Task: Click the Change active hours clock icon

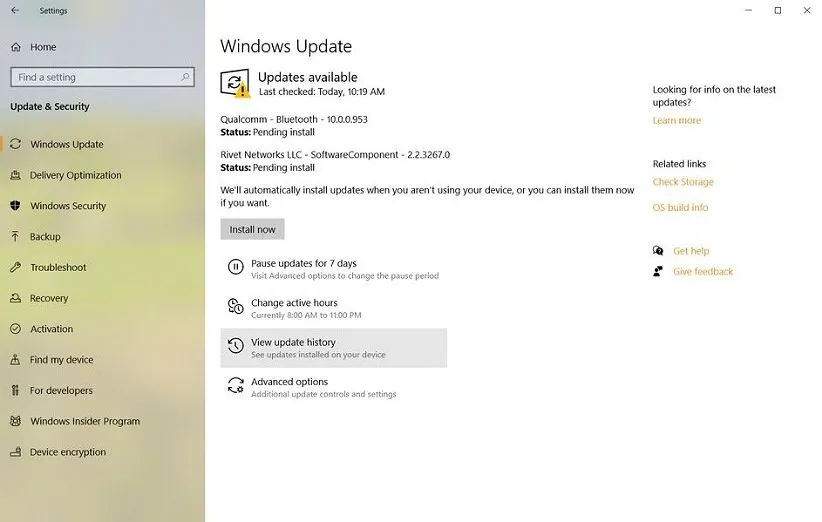Action: 235,306
